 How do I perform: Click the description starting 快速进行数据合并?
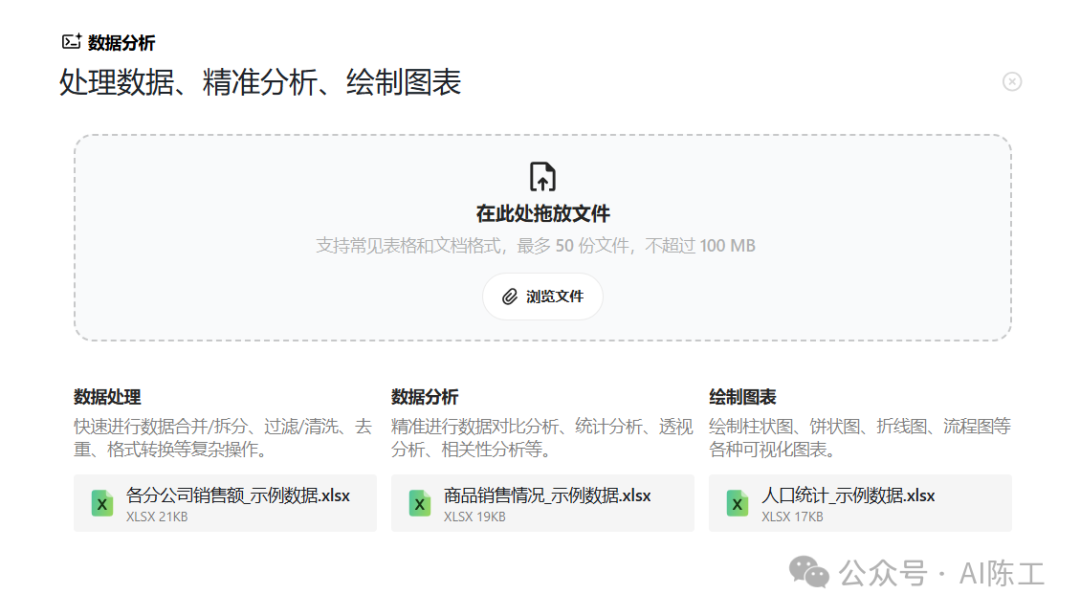click(222, 438)
